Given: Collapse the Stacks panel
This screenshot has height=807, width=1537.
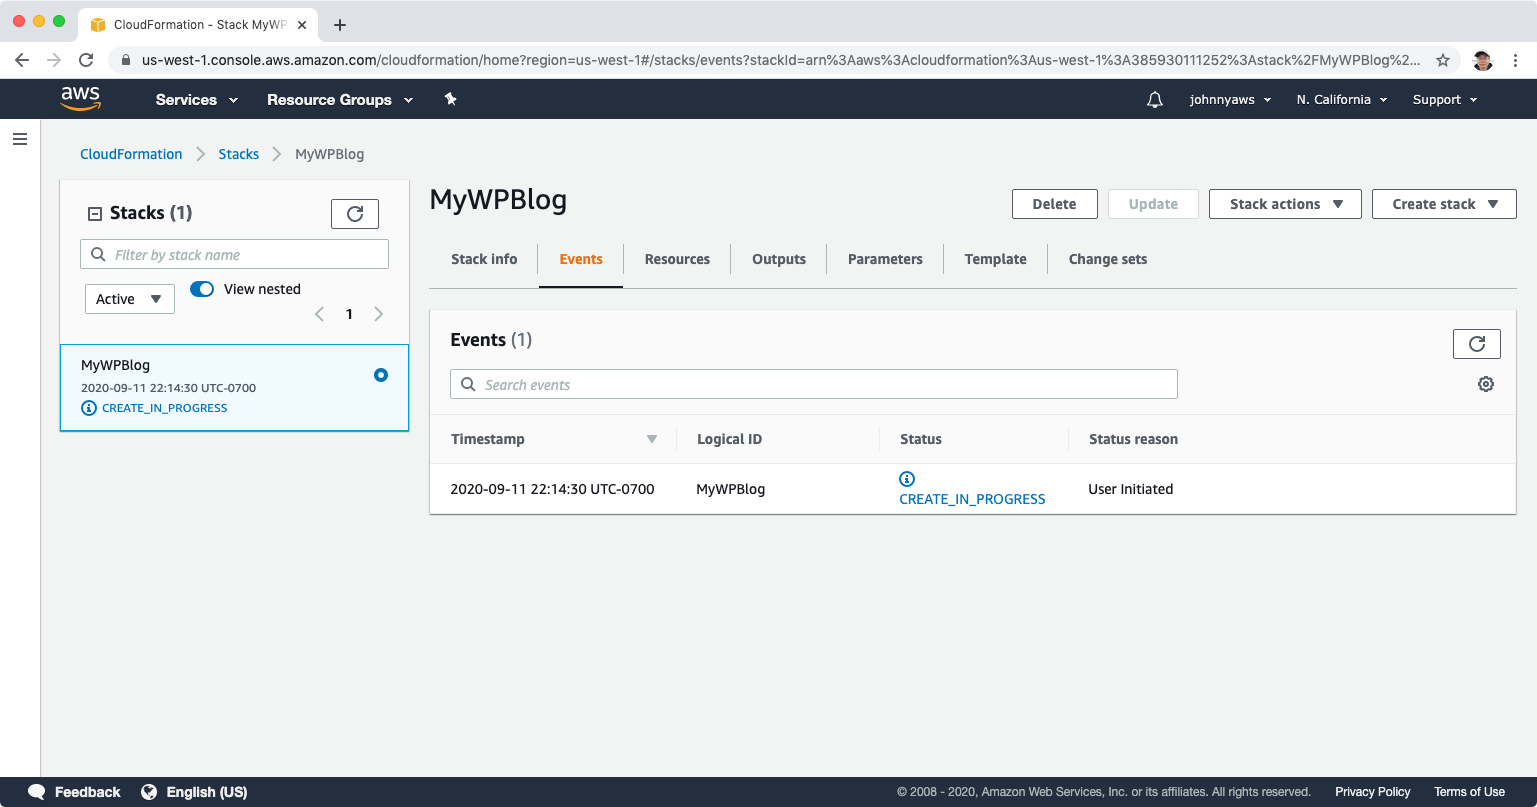Looking at the screenshot, I should 95,213.
